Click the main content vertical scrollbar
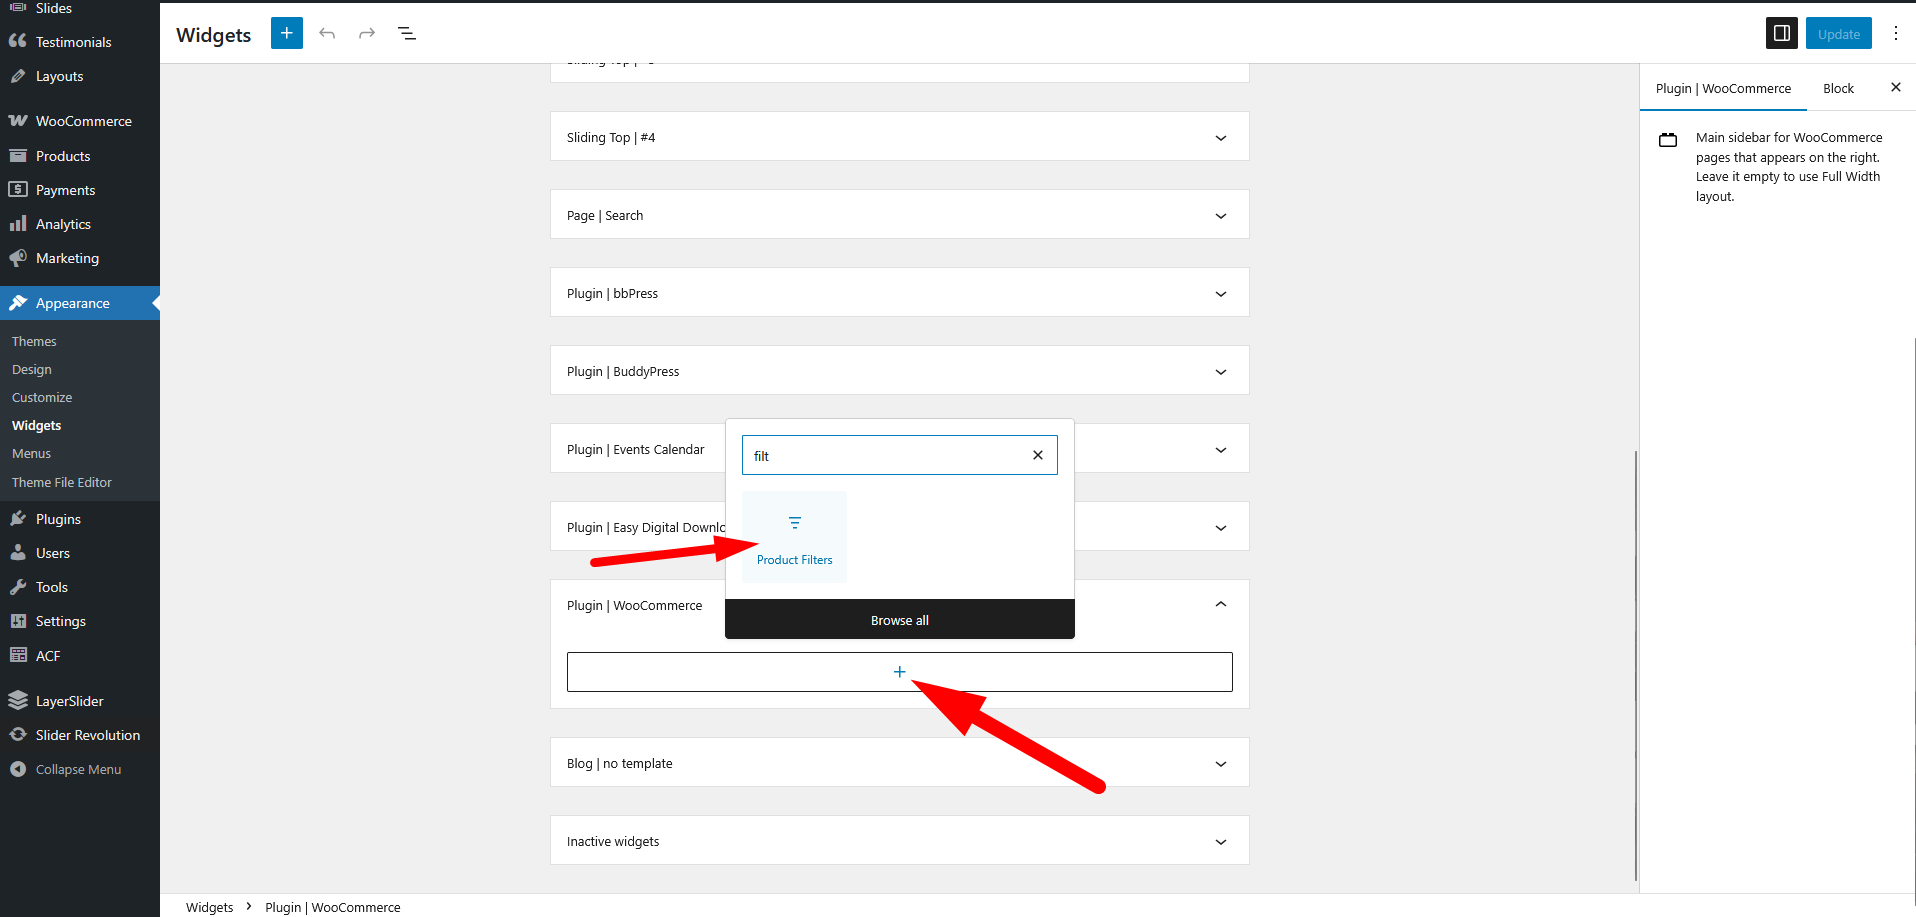 (x=1636, y=665)
